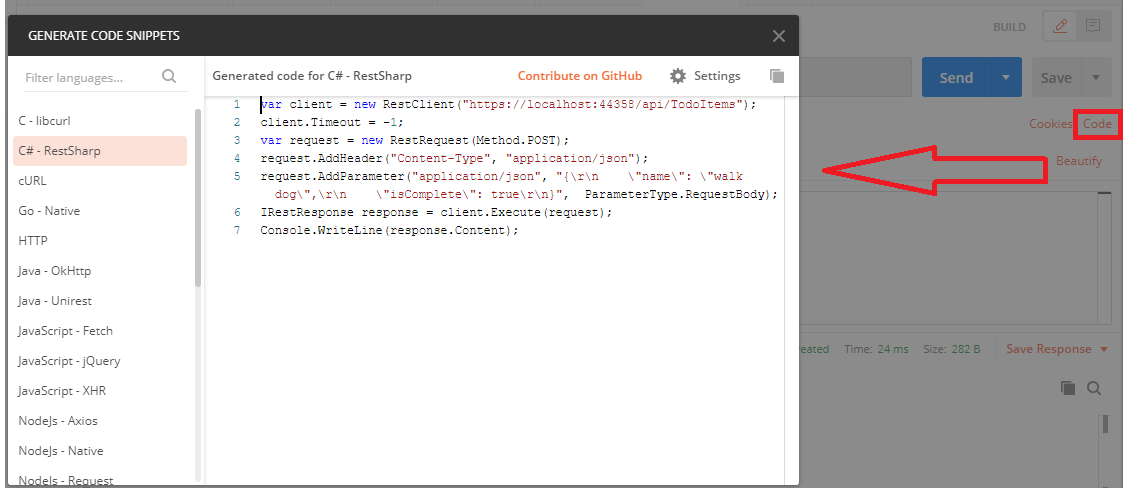Select C - libcurl language
The image size is (1123, 490).
click(x=100, y=121)
